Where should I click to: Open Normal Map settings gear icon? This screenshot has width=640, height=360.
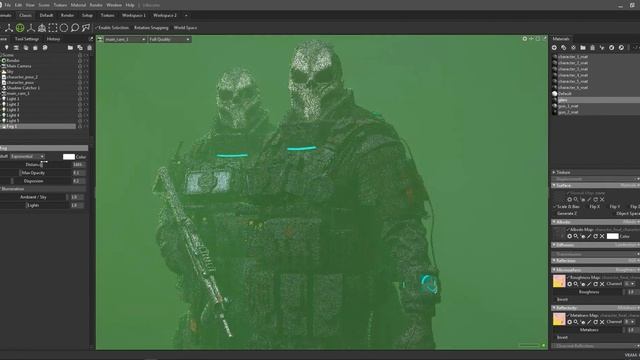point(569,200)
